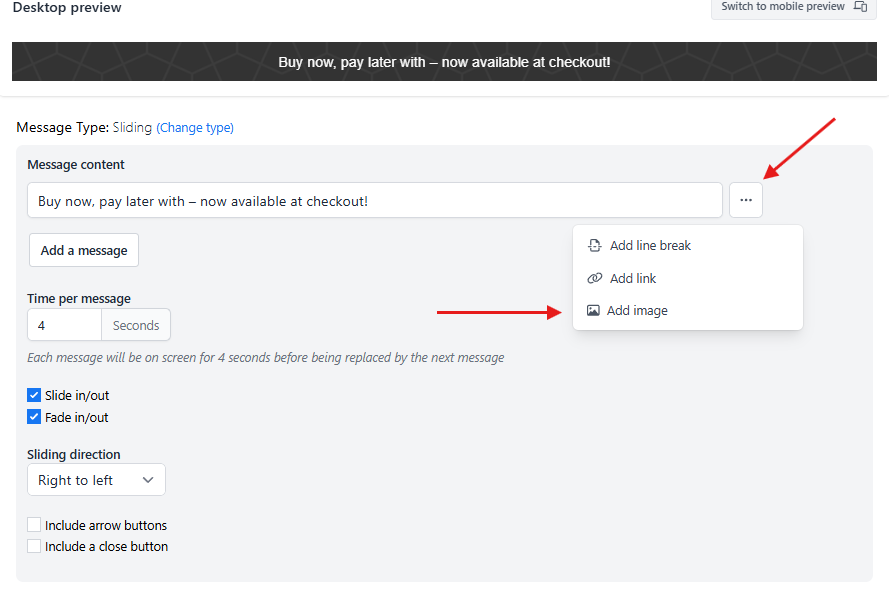Click the chevron on the Right to left selector
The width and height of the screenshot is (889, 599).
click(148, 480)
